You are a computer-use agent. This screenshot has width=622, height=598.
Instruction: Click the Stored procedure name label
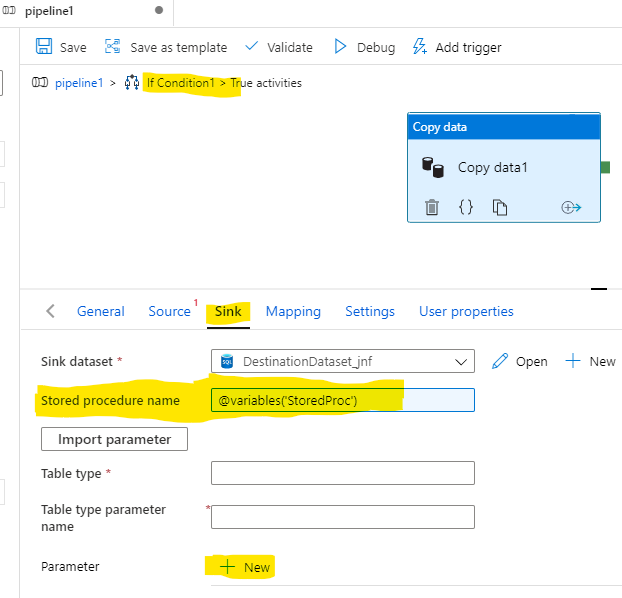click(x=110, y=400)
